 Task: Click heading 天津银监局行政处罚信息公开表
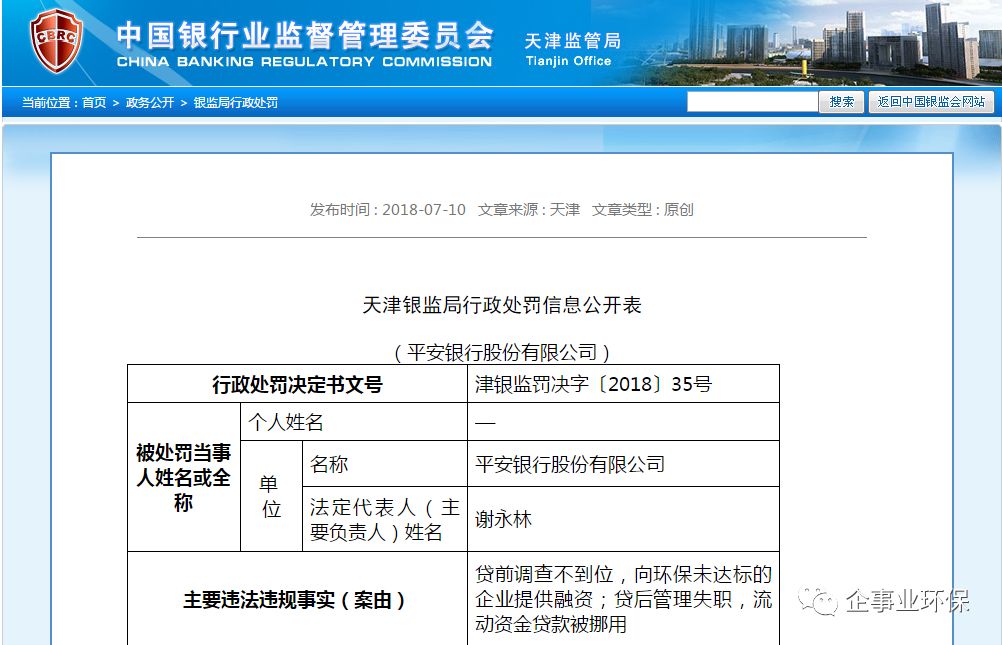502,305
